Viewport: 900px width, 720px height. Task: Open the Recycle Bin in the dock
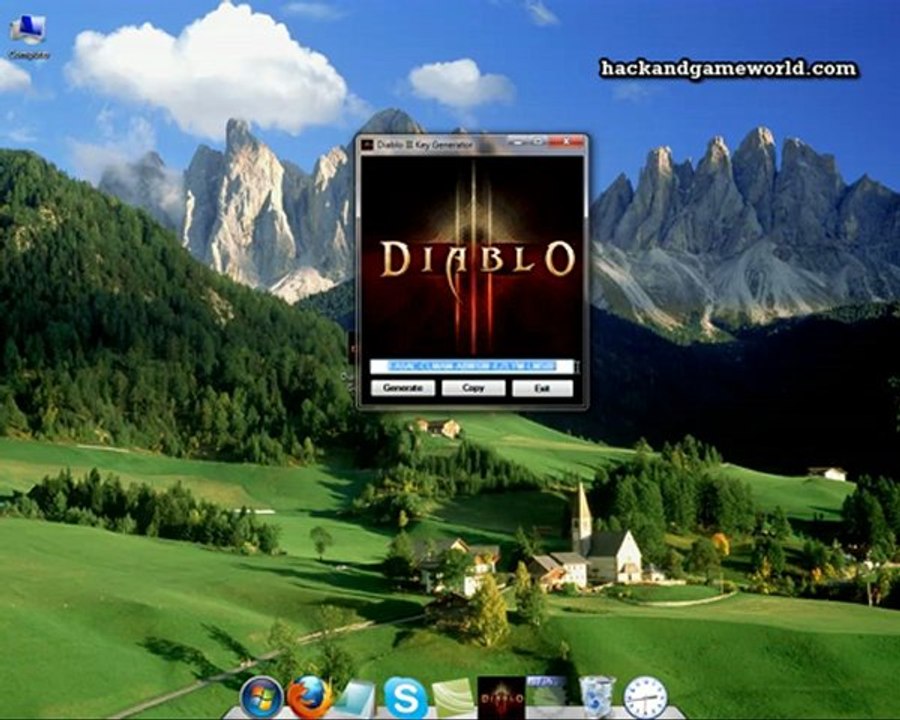pyautogui.click(x=596, y=698)
